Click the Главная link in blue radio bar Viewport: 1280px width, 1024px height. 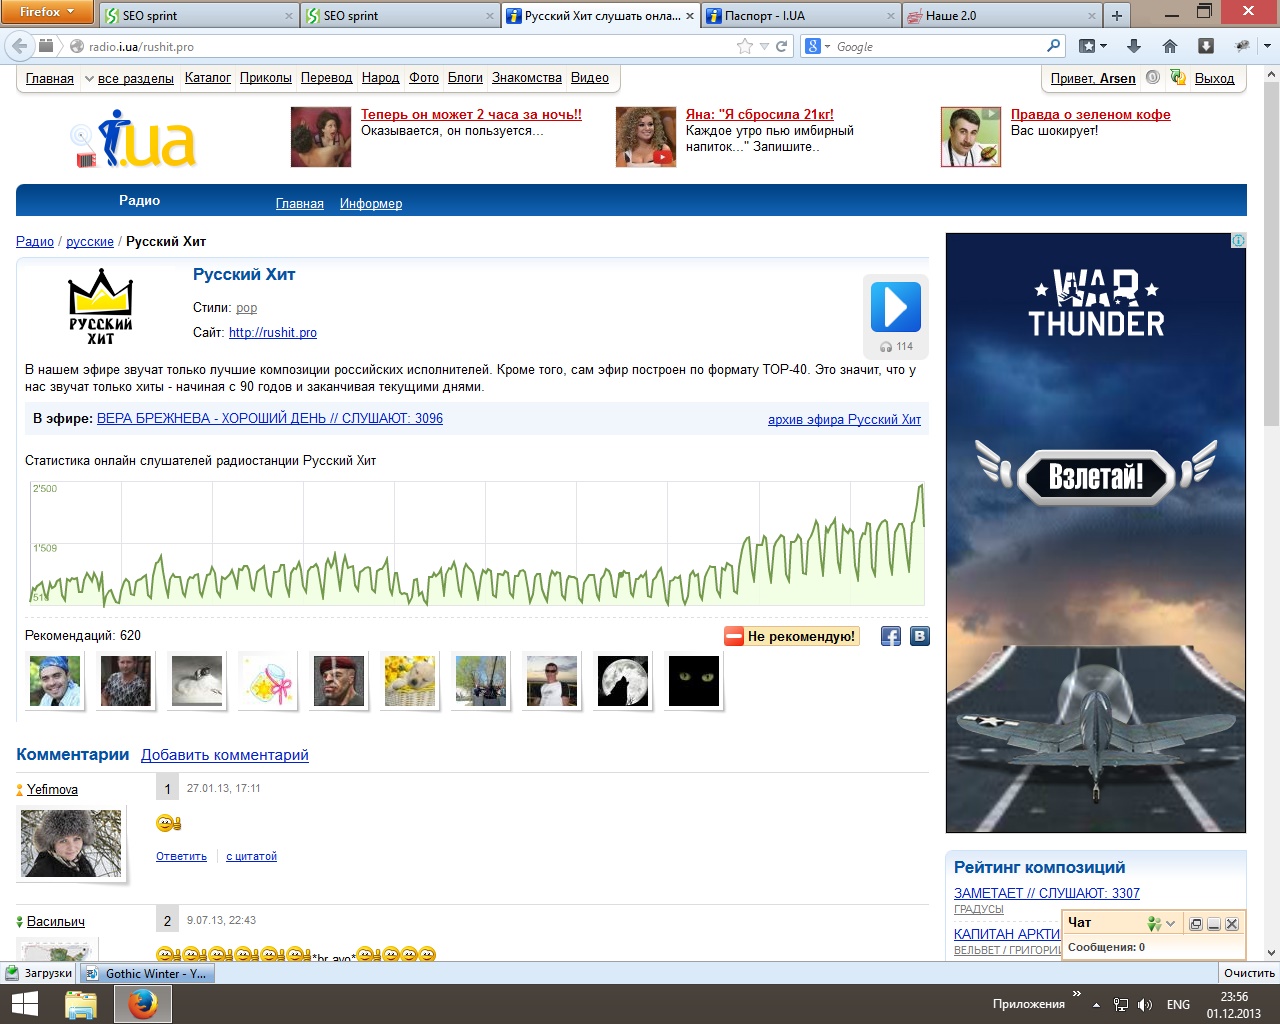[x=300, y=204]
